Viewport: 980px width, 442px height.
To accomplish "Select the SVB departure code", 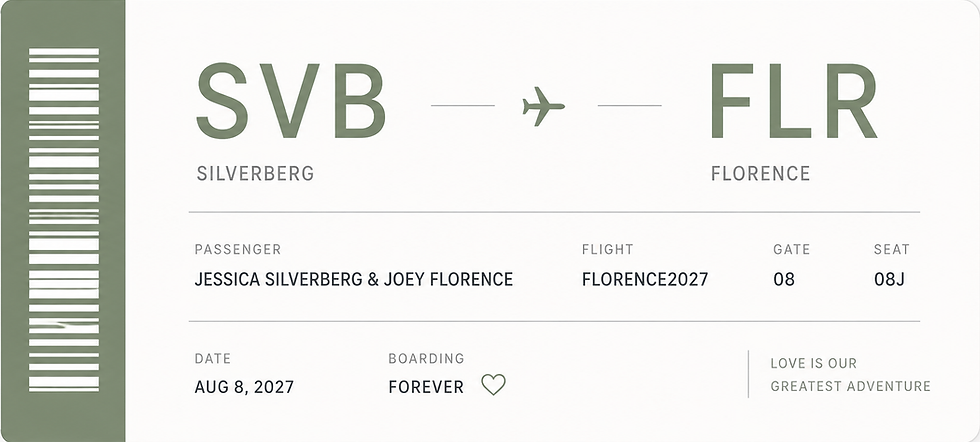I will coord(291,101).
